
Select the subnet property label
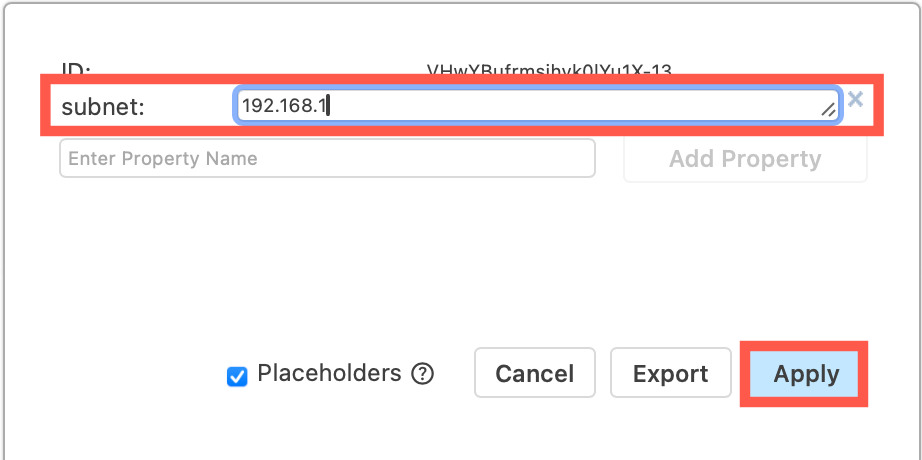pos(103,106)
